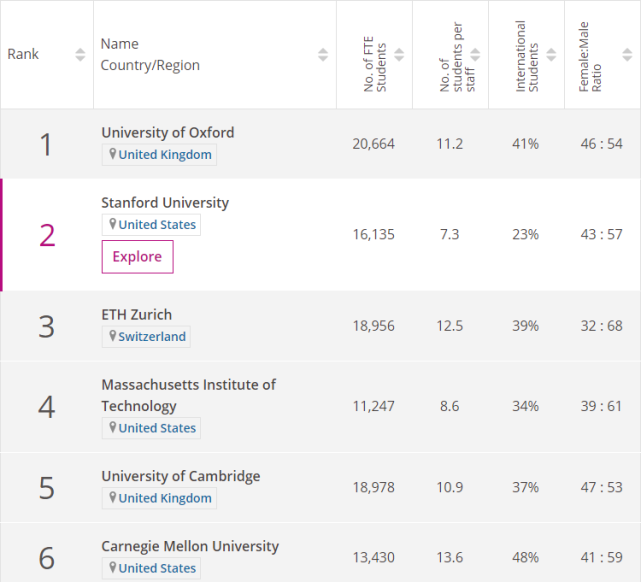Open the ETH Zurich page

(x=136, y=314)
